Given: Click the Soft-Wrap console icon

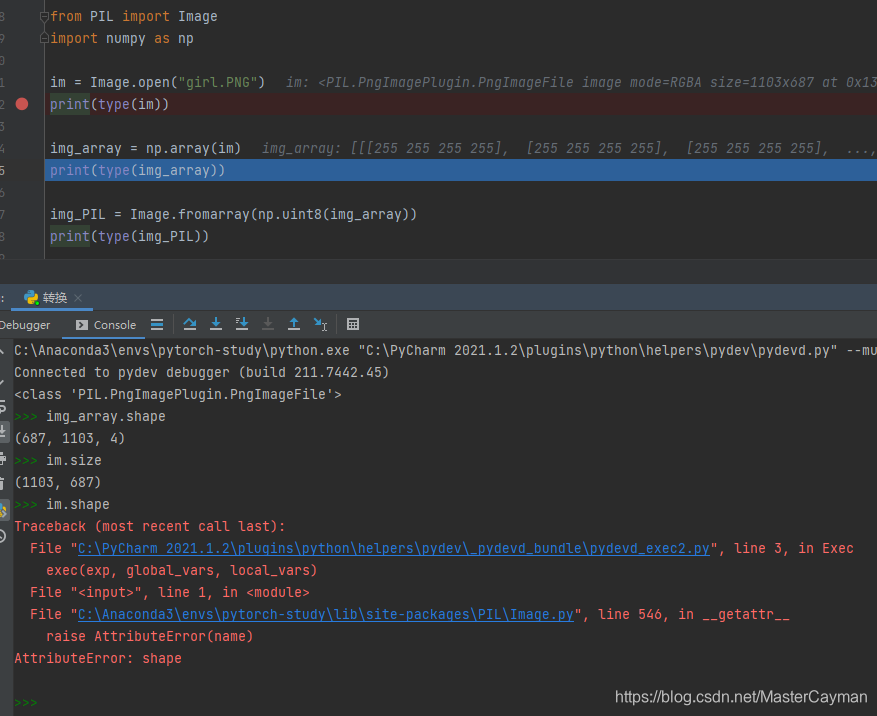Looking at the screenshot, I should pyautogui.click(x=3, y=407).
